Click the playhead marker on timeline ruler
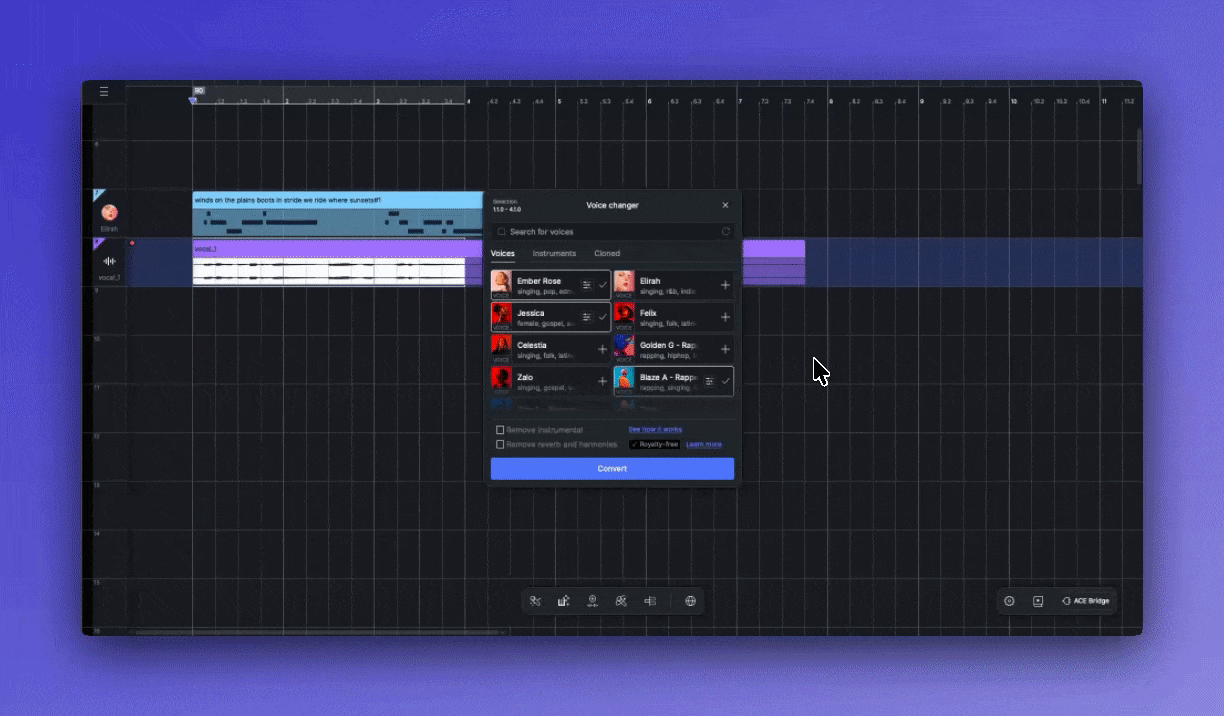Screen dimensions: 1224x716 point(194,100)
